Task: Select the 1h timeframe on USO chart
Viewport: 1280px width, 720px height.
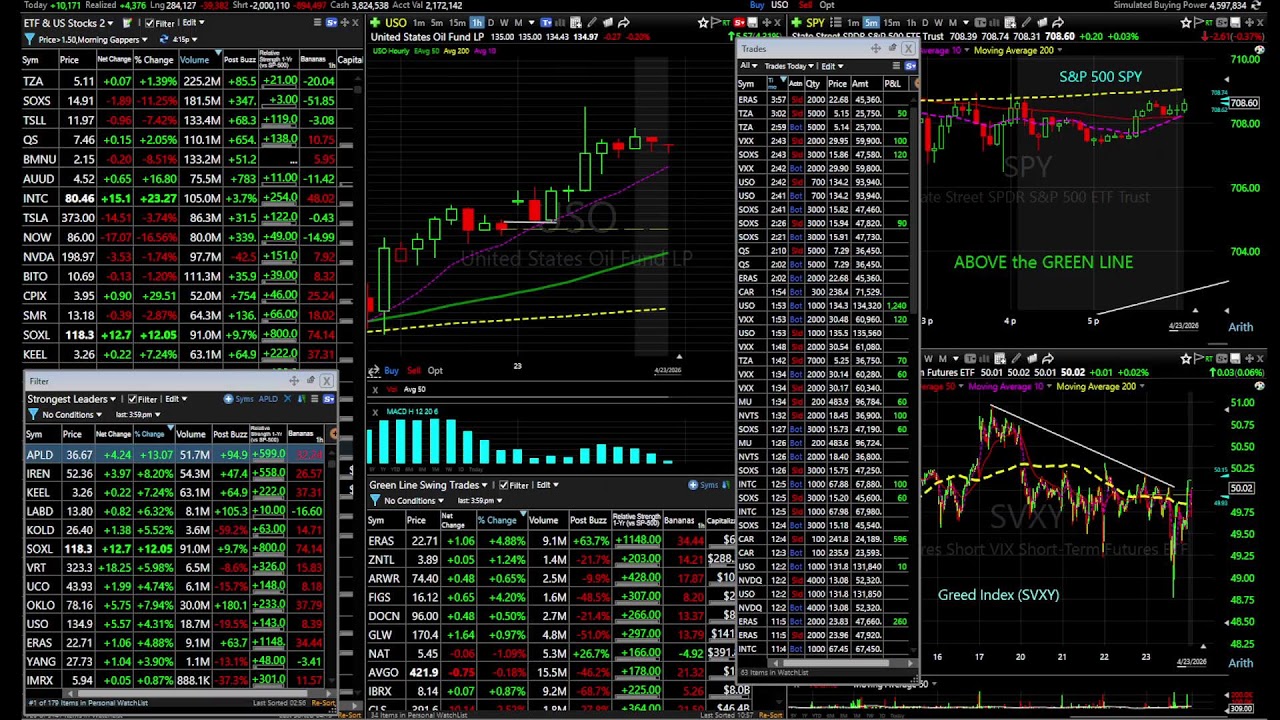Action: 477,22
